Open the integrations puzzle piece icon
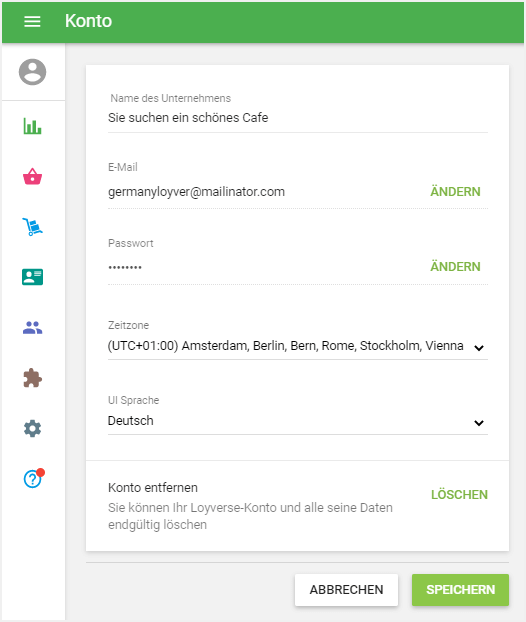Image resolution: width=526 pixels, height=622 pixels. click(x=33, y=378)
